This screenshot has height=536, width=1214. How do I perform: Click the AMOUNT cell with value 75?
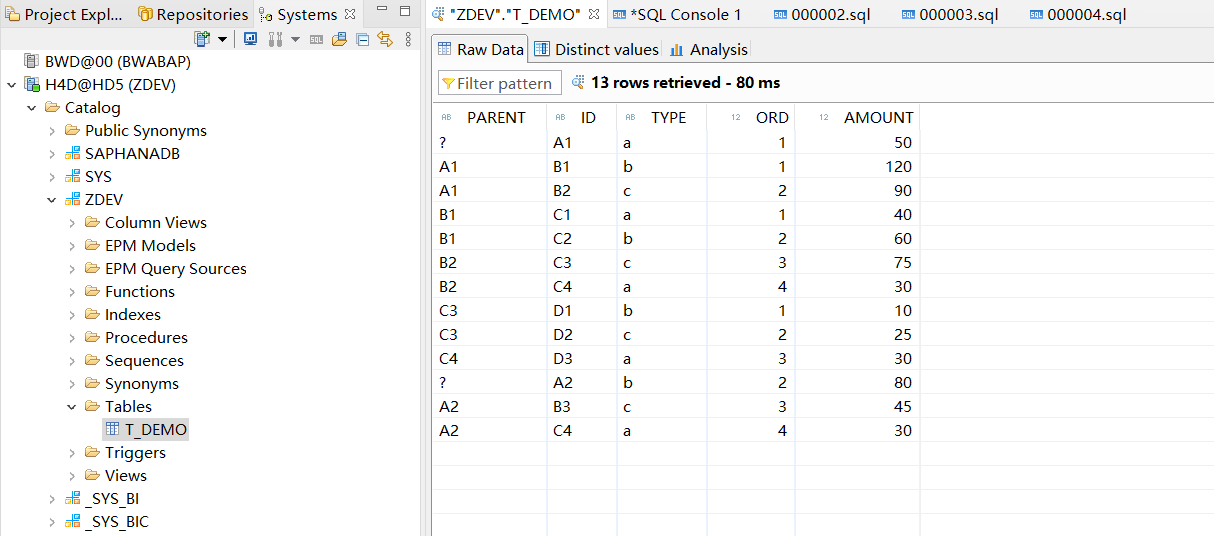[856, 263]
